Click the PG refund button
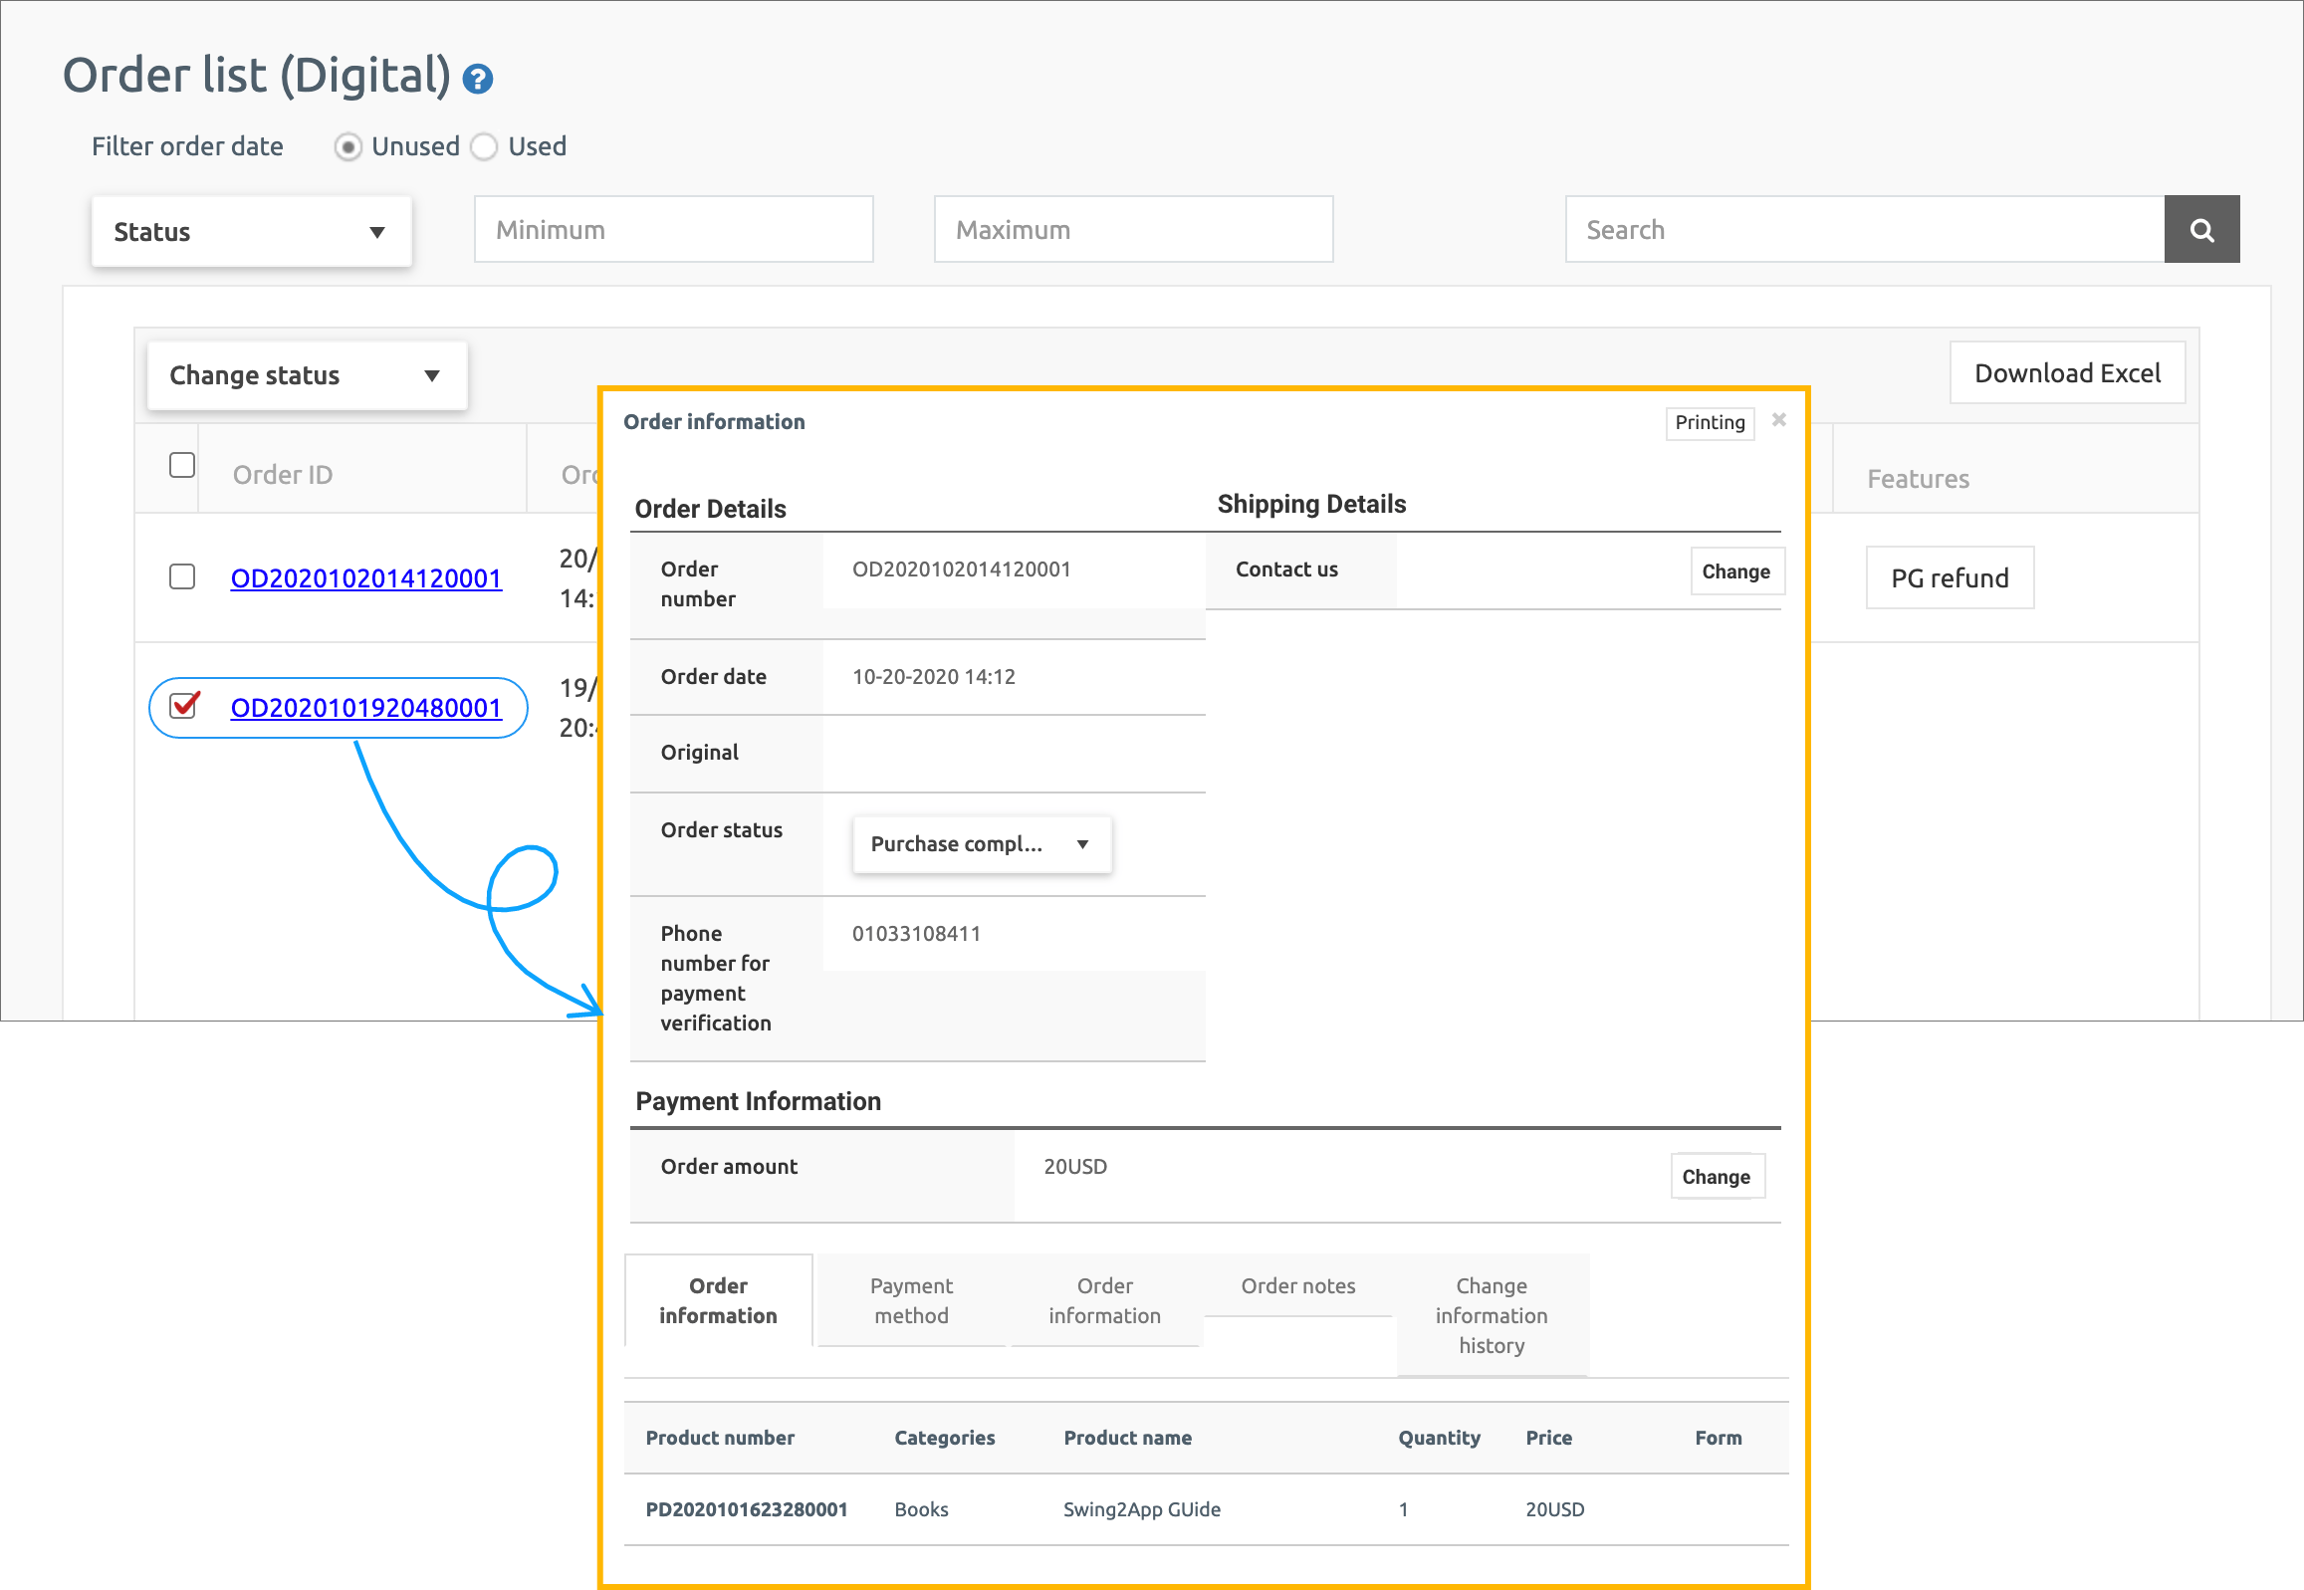The height and width of the screenshot is (1590, 2304). [1948, 578]
